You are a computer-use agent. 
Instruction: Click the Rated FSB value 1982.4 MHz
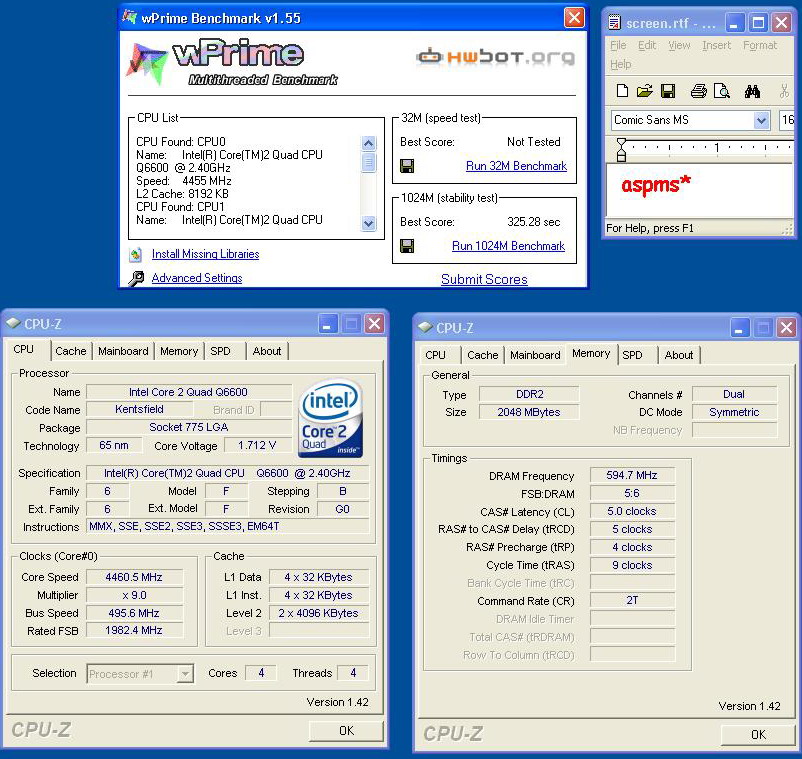[134, 631]
